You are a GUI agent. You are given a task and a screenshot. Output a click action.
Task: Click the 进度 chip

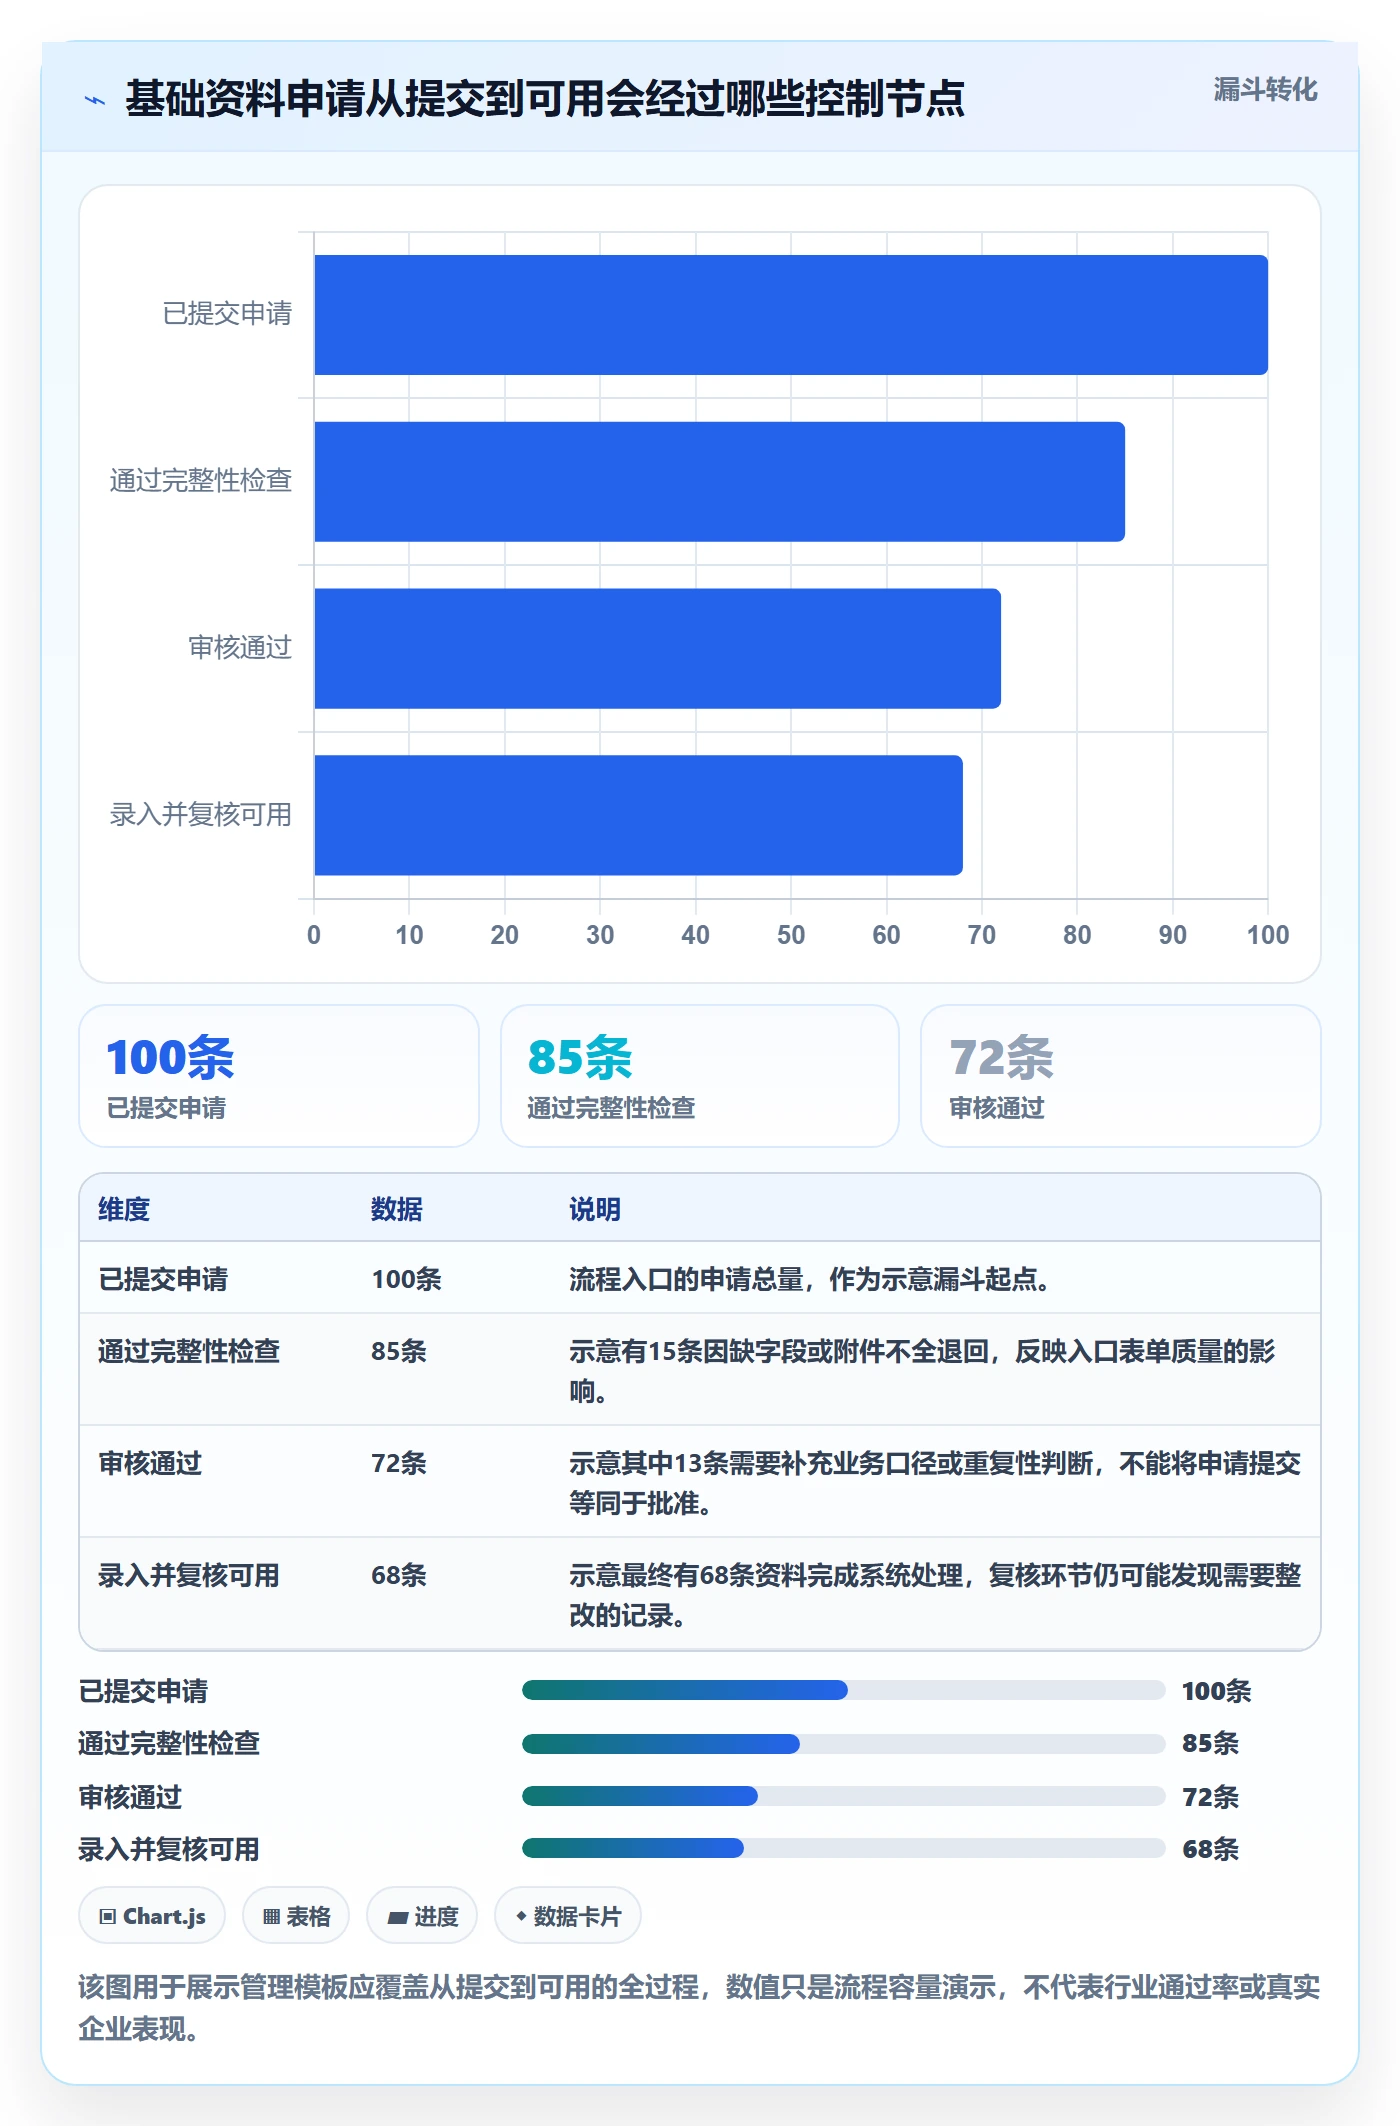click(x=422, y=1916)
